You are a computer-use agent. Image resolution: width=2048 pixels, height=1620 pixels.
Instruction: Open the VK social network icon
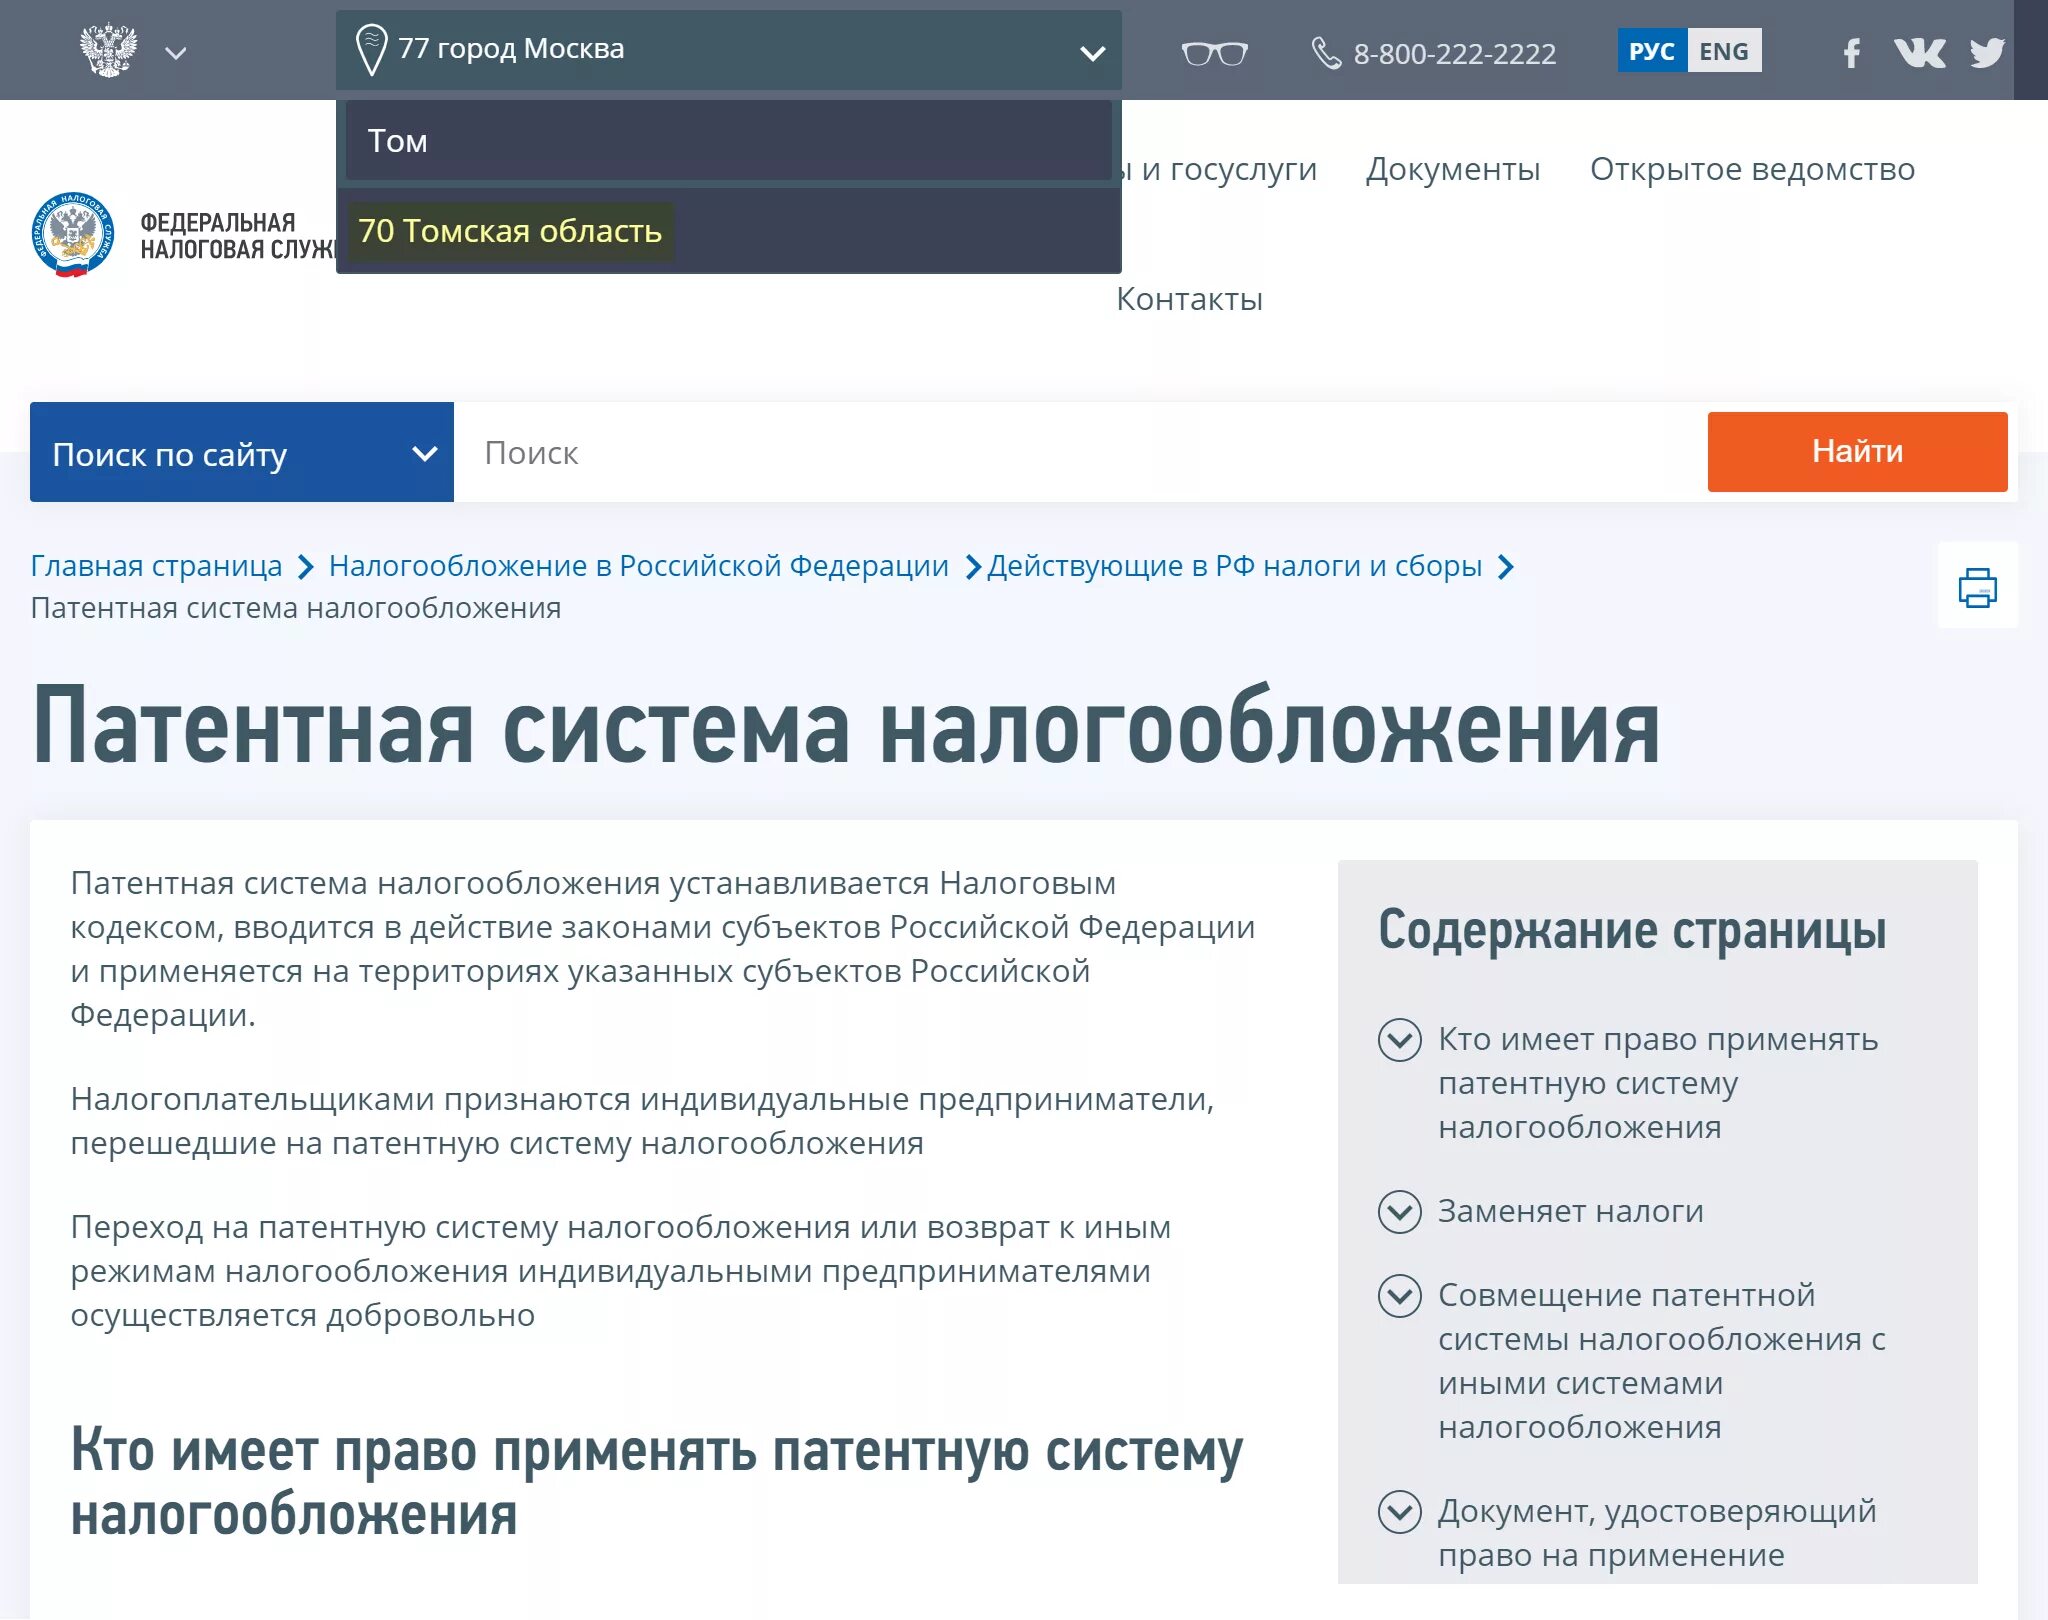(1919, 53)
